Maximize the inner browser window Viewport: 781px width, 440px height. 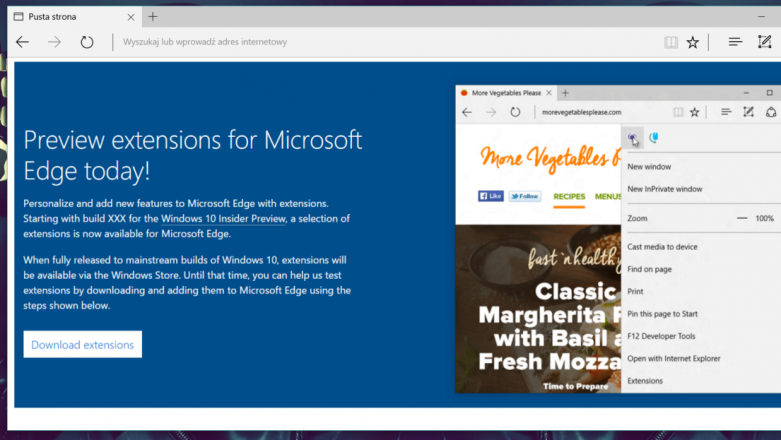770,93
